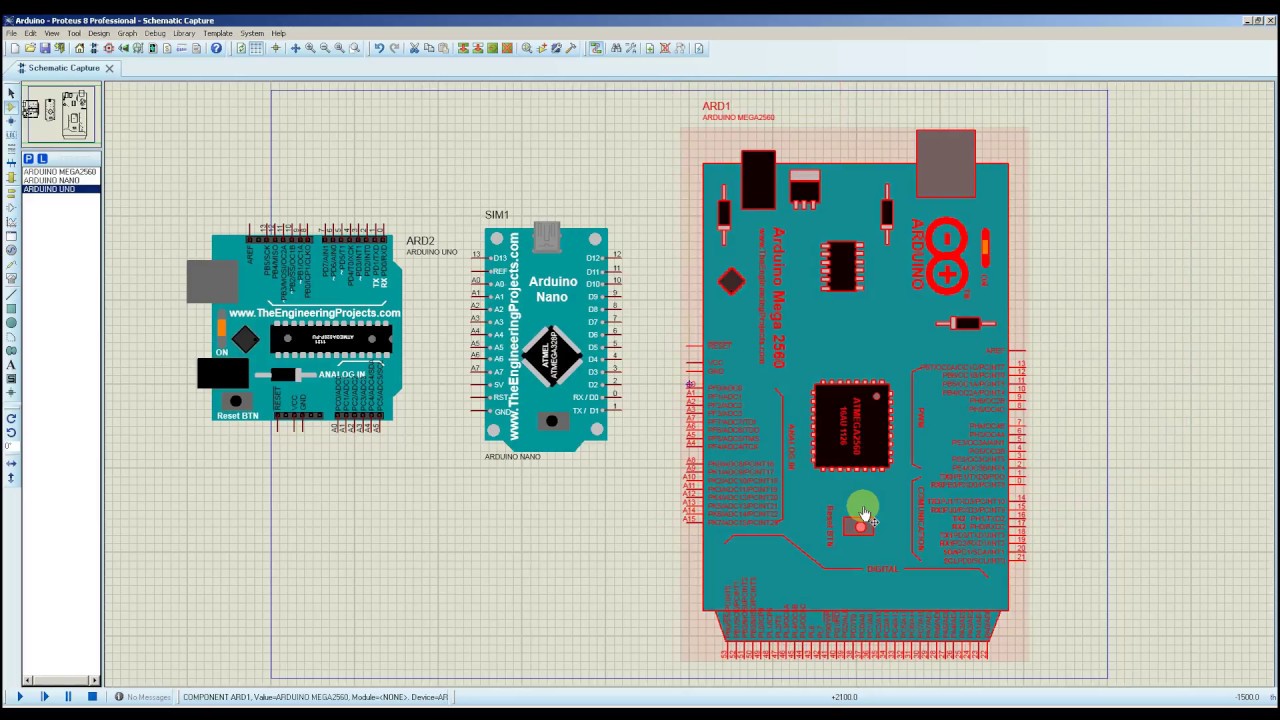Cut selection with scissors icon
This screenshot has width=1280, height=720.
tap(414, 48)
